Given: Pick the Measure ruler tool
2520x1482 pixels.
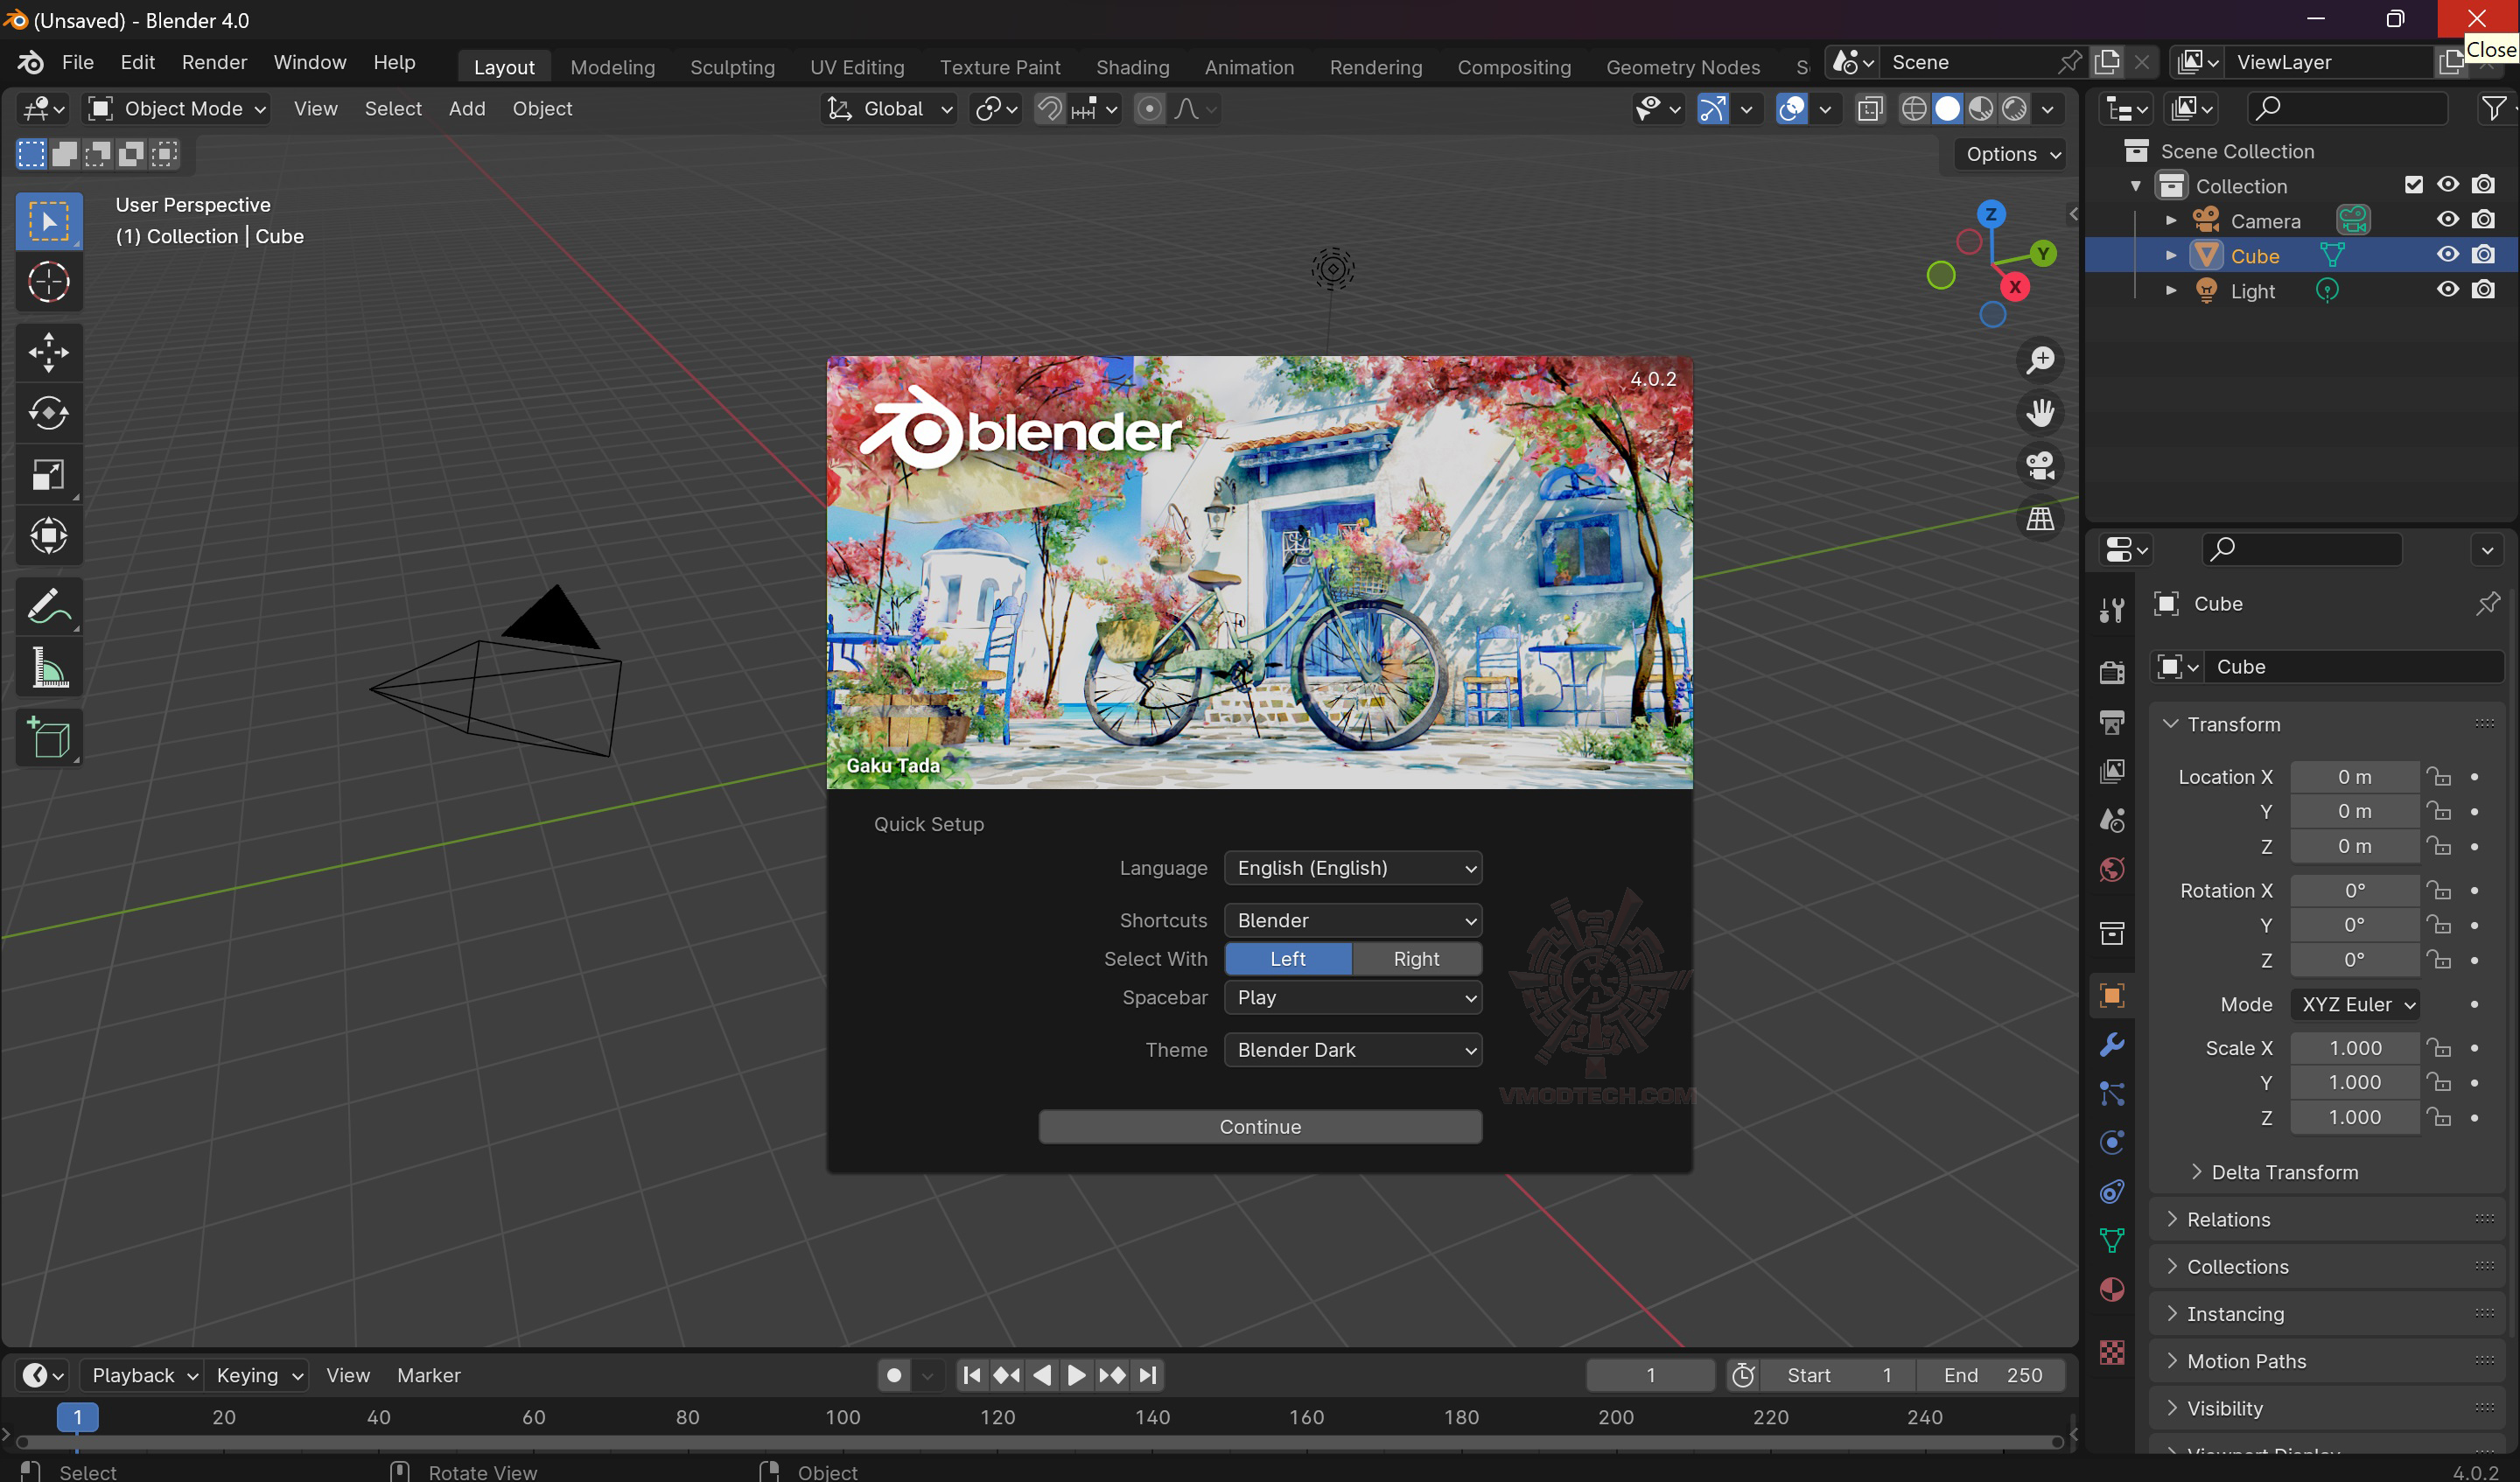Looking at the screenshot, I should [x=48, y=668].
